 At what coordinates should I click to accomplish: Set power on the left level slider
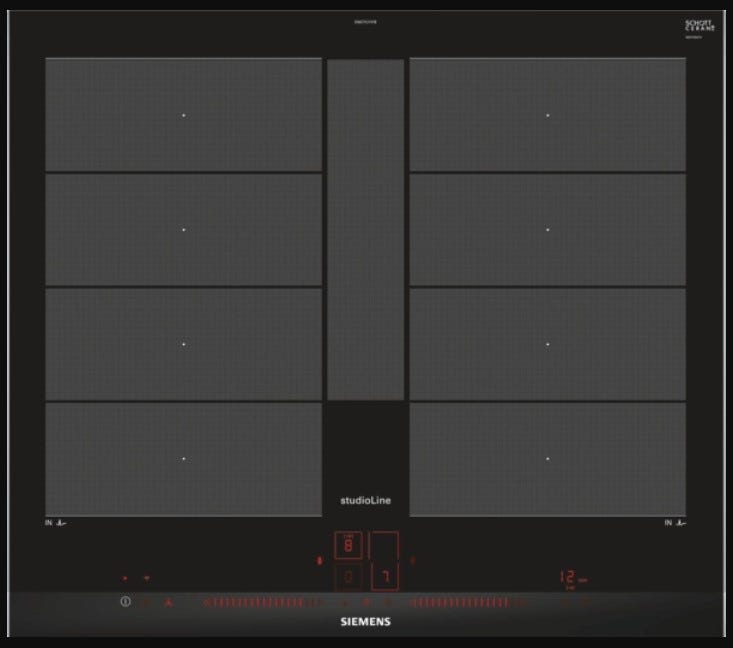coord(262,603)
